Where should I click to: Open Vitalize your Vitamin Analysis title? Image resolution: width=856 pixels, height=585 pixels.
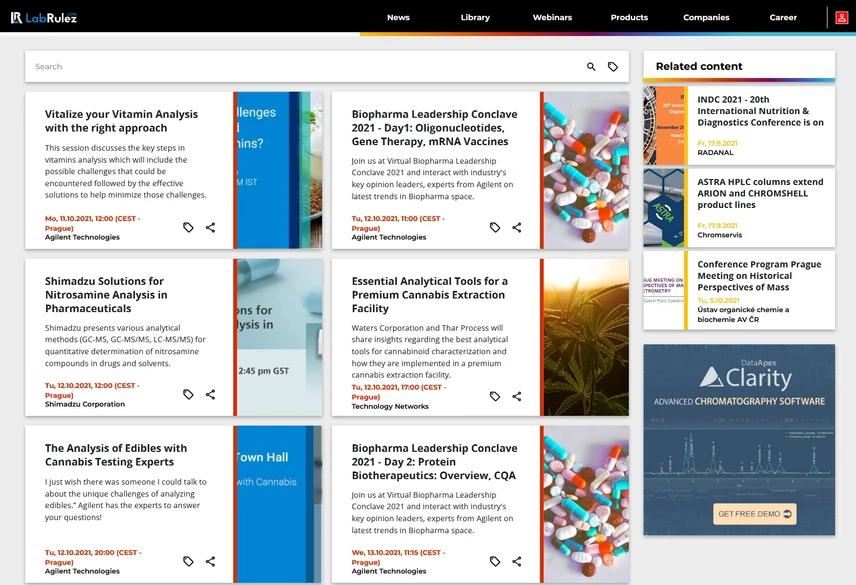[121, 121]
